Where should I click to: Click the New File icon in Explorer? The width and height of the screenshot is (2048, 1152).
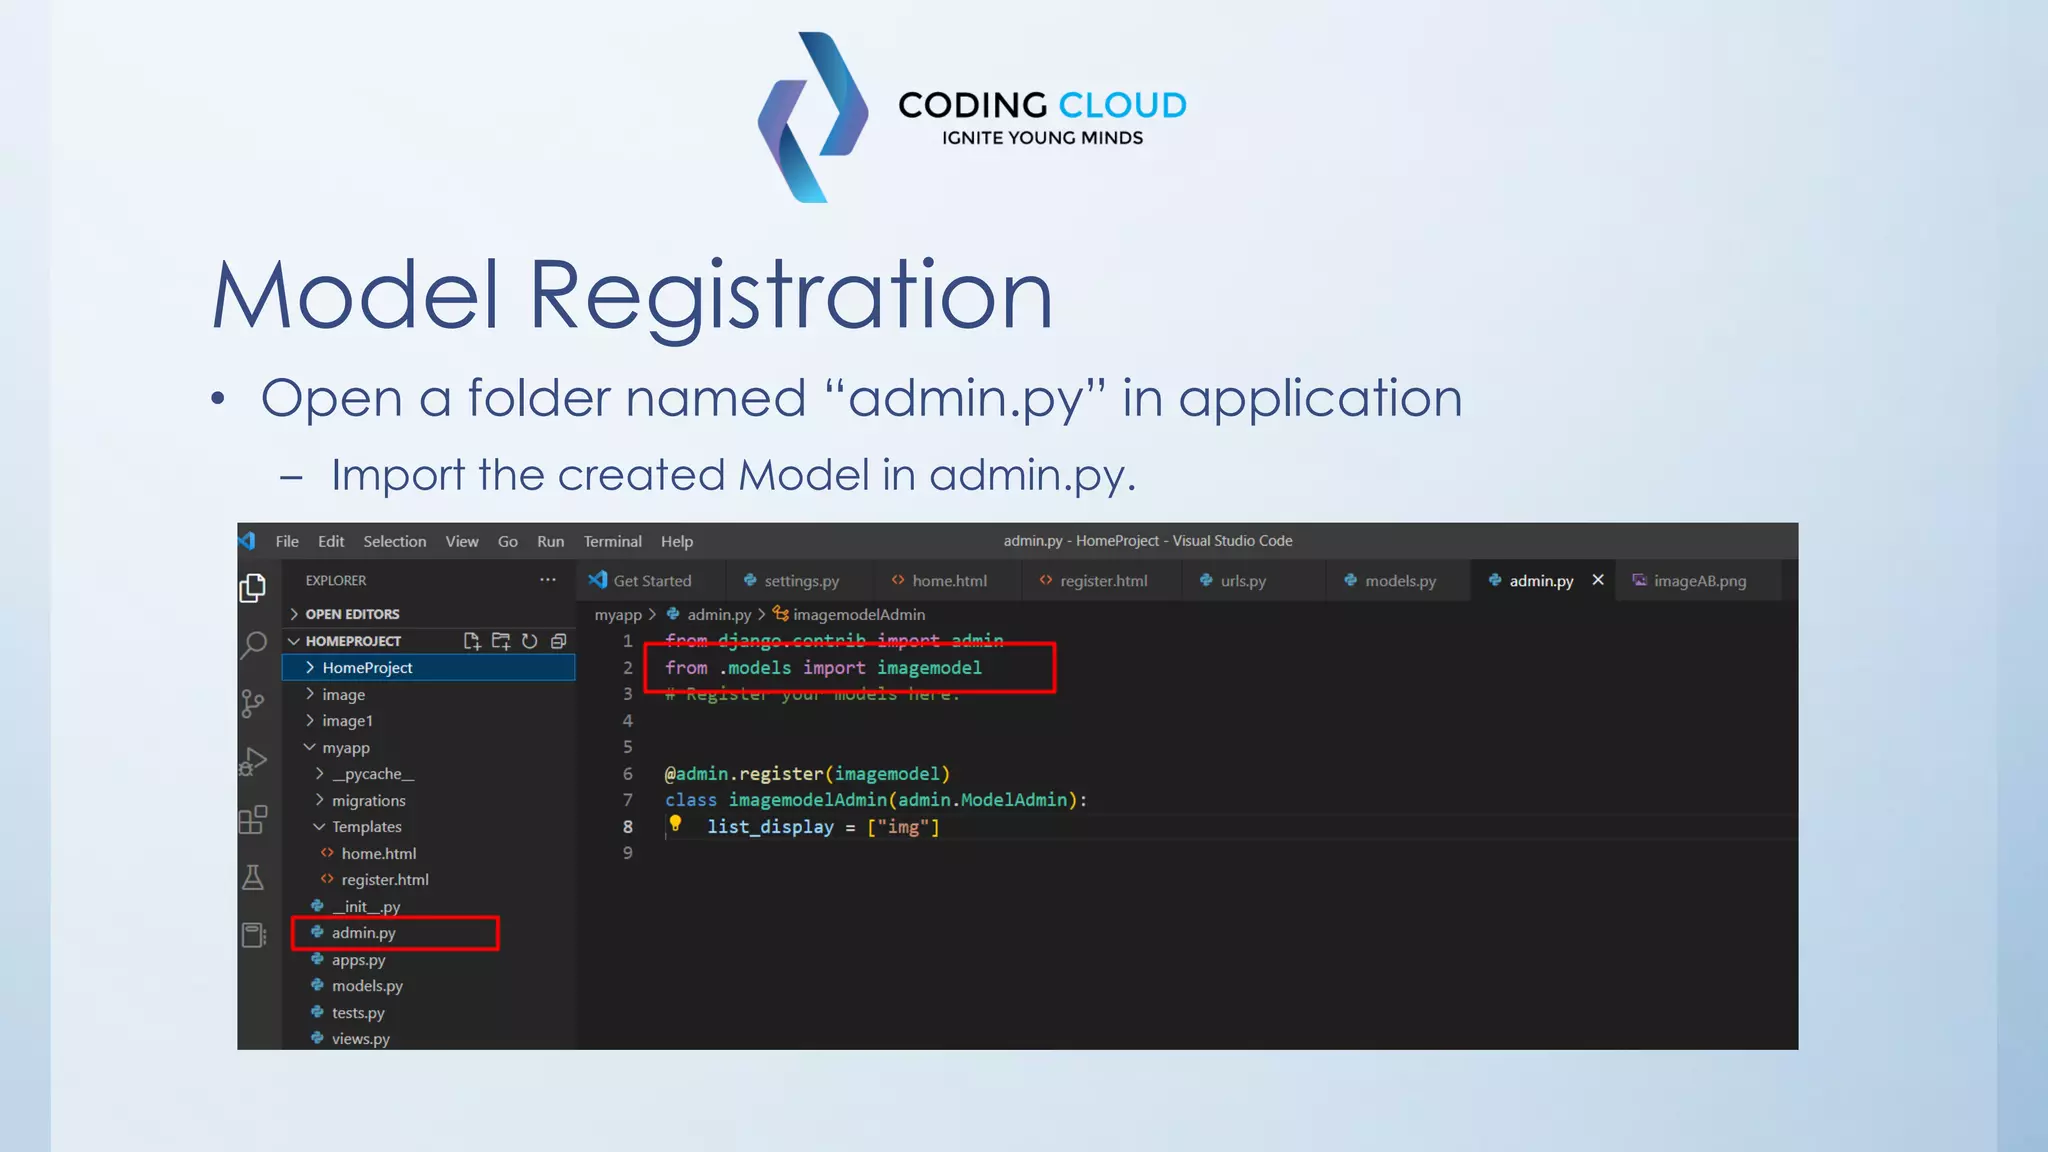pyautogui.click(x=472, y=641)
